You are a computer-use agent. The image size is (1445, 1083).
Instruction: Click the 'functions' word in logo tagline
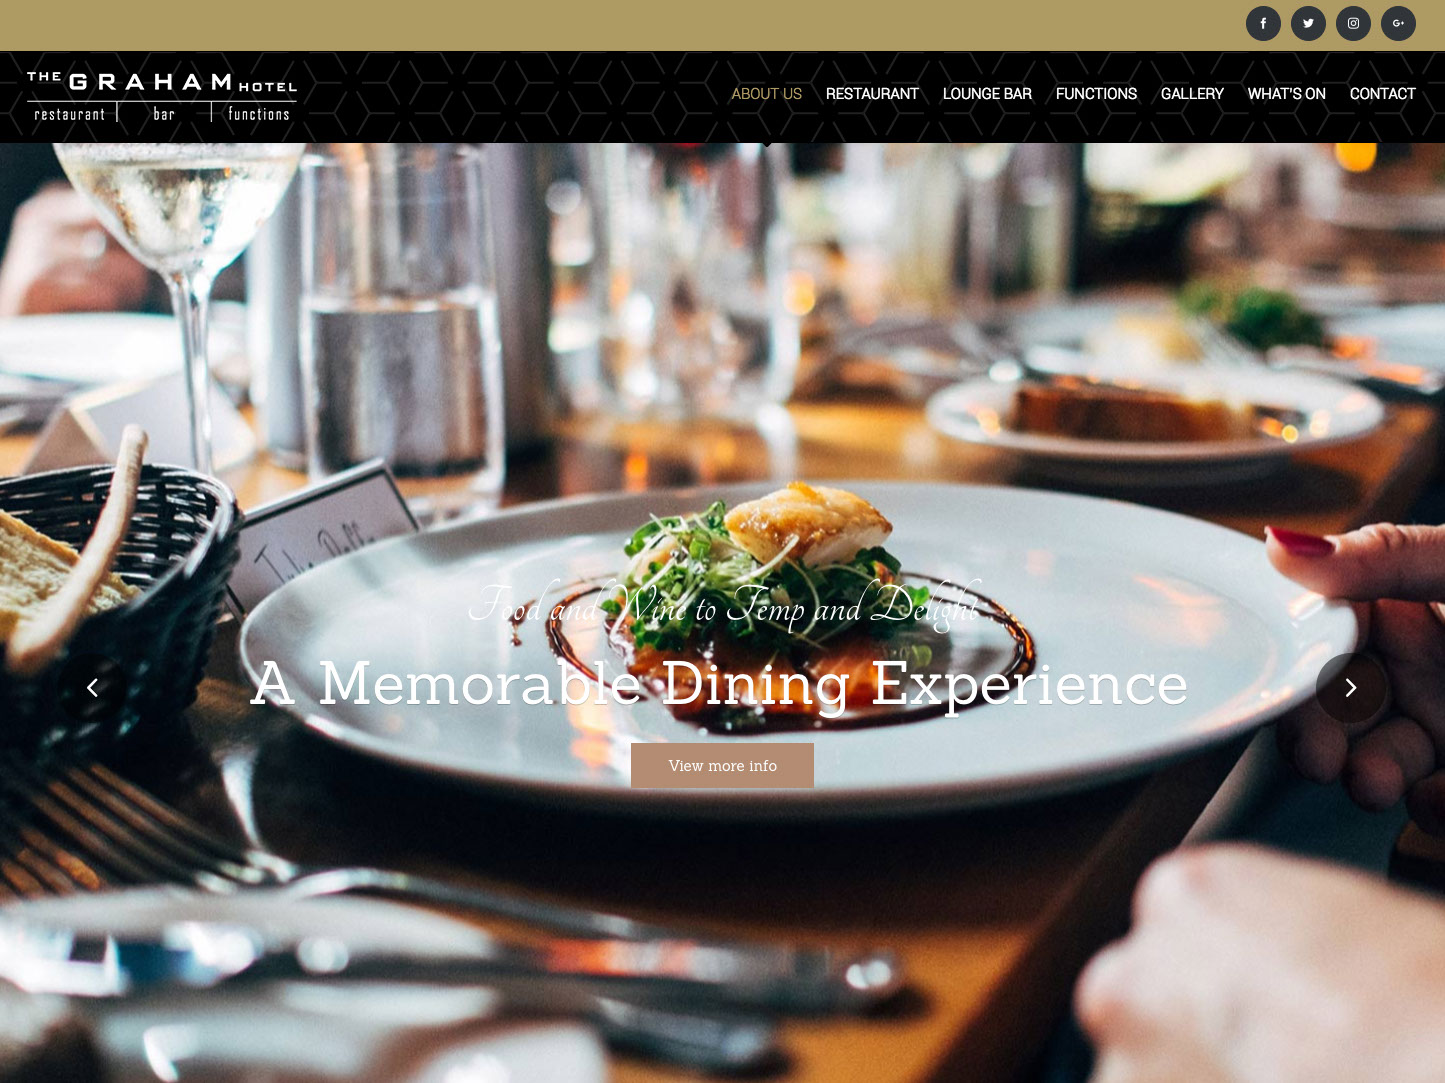point(259,114)
